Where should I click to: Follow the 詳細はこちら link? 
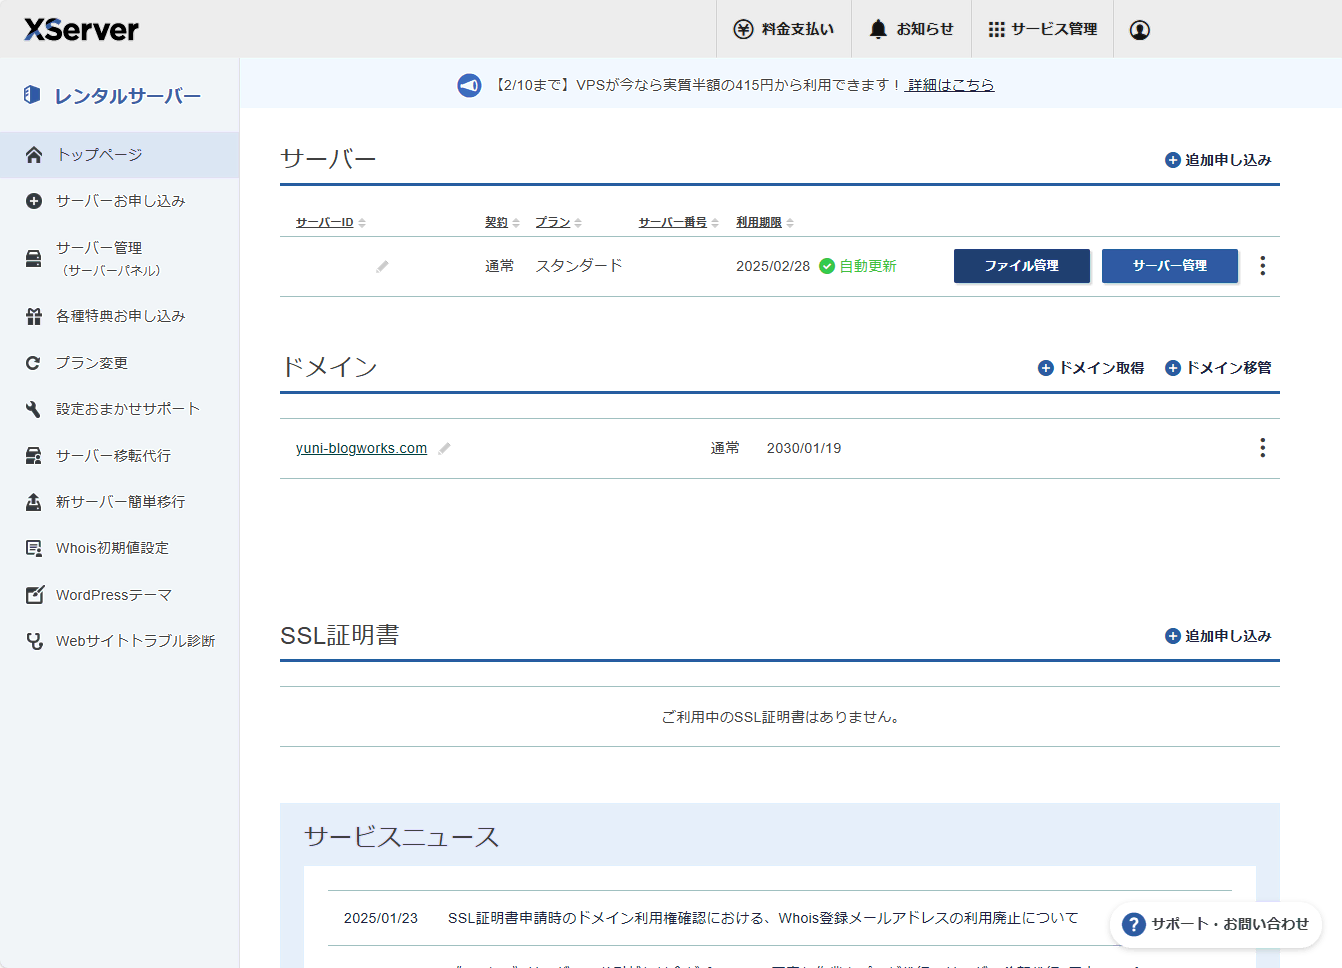(x=950, y=85)
